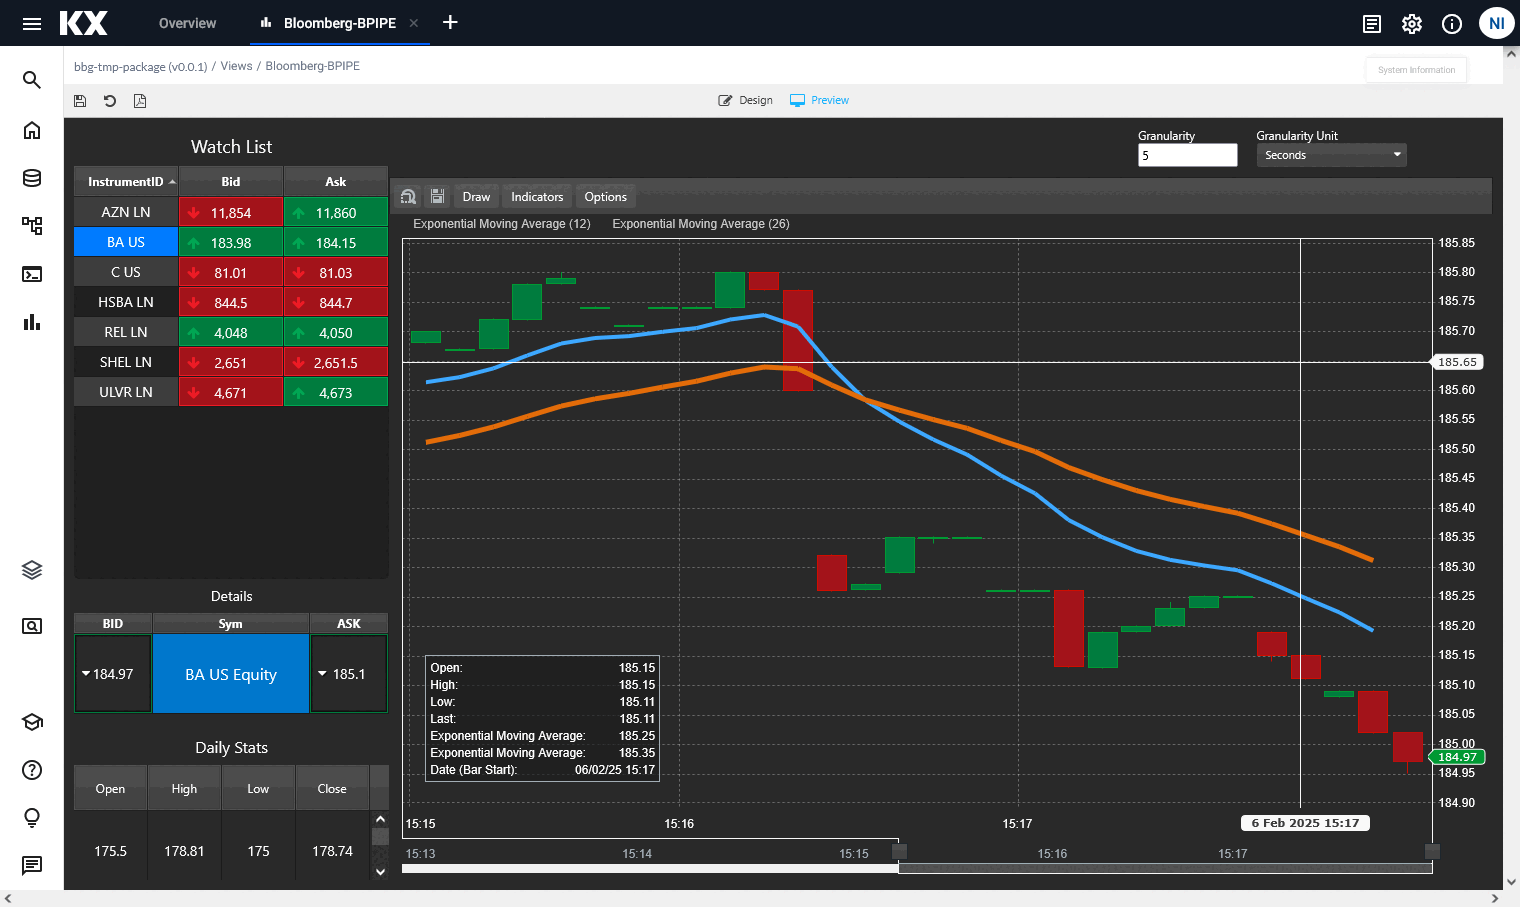Select the pipelines icon in the sidebar
Image resolution: width=1520 pixels, height=907 pixels.
point(31,226)
